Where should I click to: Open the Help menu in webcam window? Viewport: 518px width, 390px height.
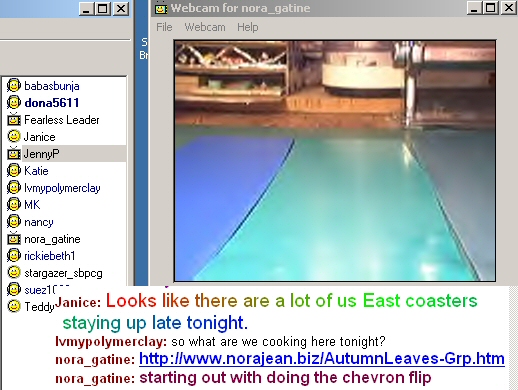(x=248, y=27)
